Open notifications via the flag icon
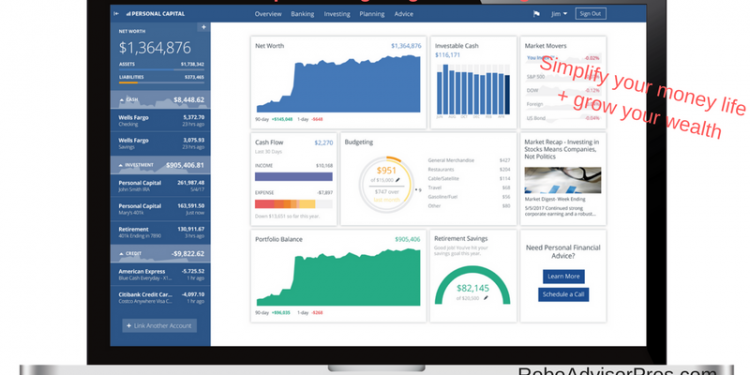This screenshot has width=750, height=375. 536,14
